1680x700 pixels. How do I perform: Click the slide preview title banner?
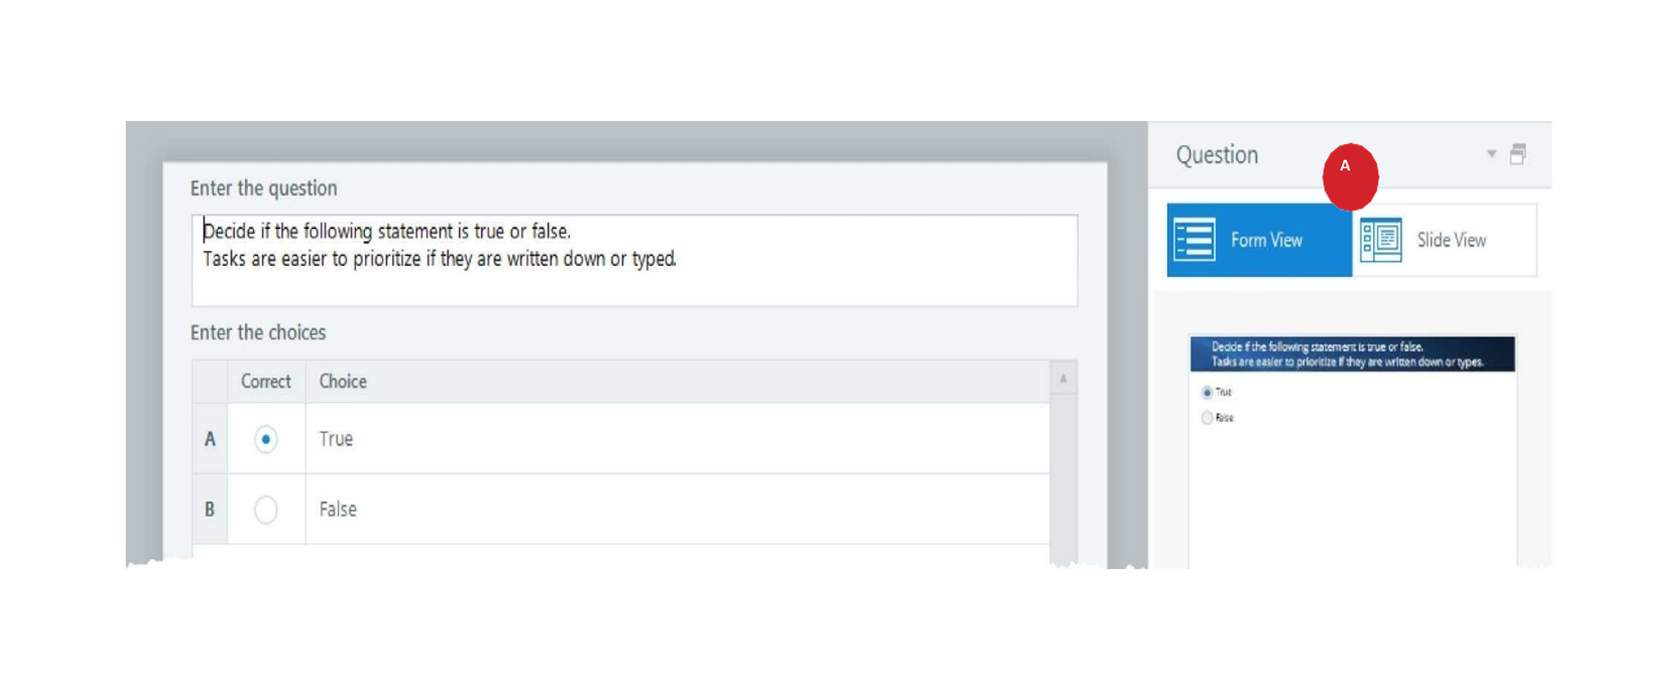pos(1352,354)
